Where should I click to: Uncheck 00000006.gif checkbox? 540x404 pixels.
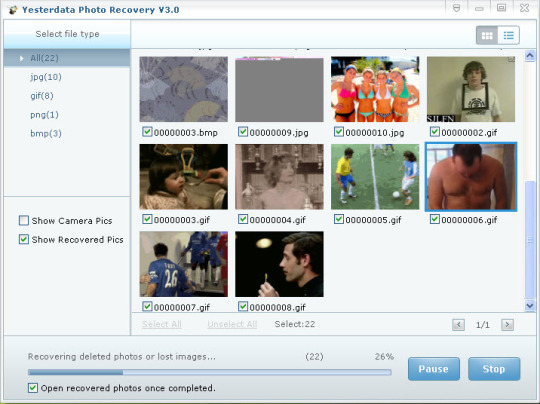point(435,219)
